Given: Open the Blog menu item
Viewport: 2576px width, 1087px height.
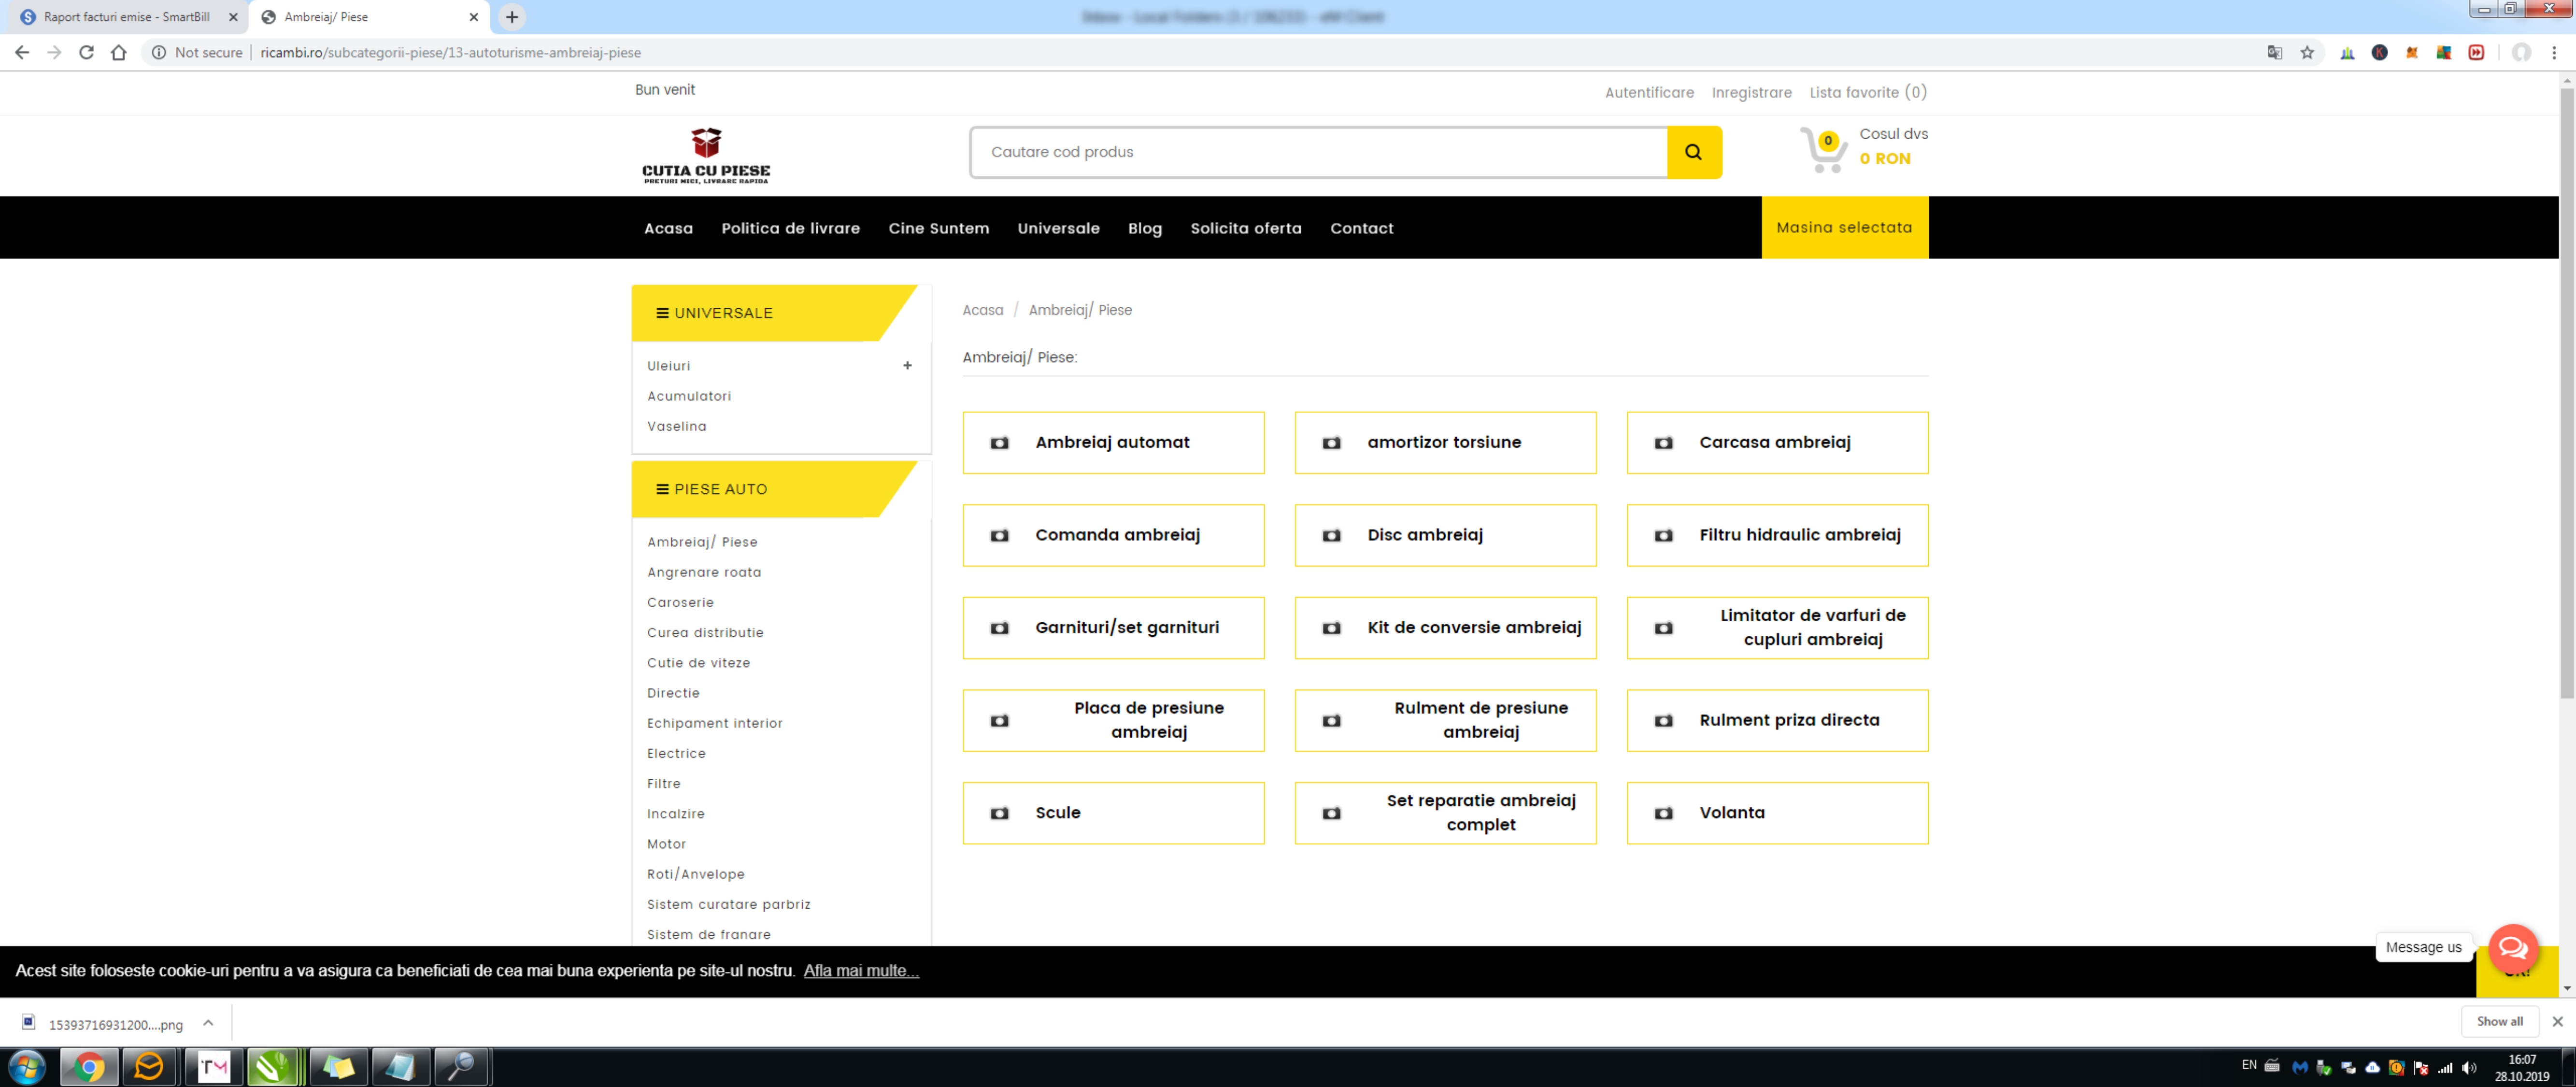Looking at the screenshot, I should point(1144,228).
